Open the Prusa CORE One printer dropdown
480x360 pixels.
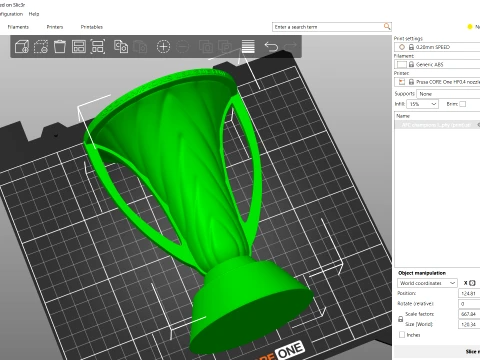437,82
